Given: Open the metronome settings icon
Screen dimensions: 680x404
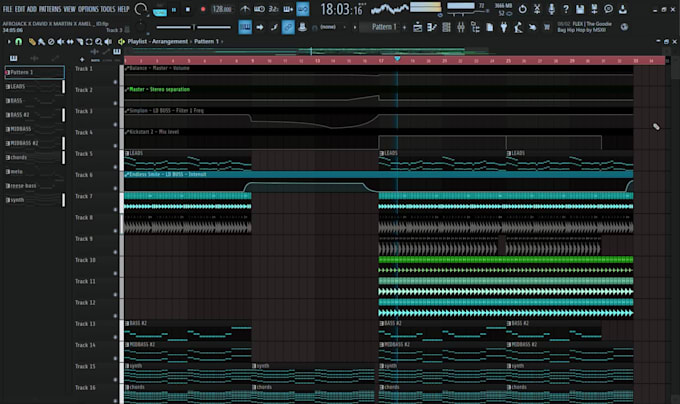Looking at the screenshot, I should [245, 9].
